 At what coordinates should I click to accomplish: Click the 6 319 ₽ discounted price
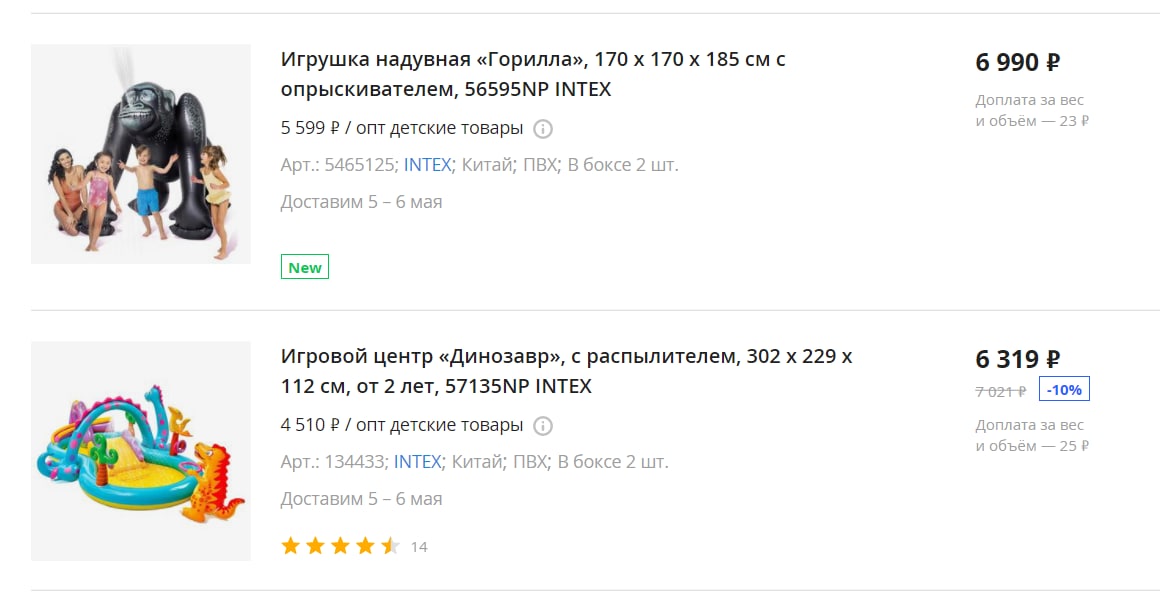pyautogui.click(x=1017, y=359)
